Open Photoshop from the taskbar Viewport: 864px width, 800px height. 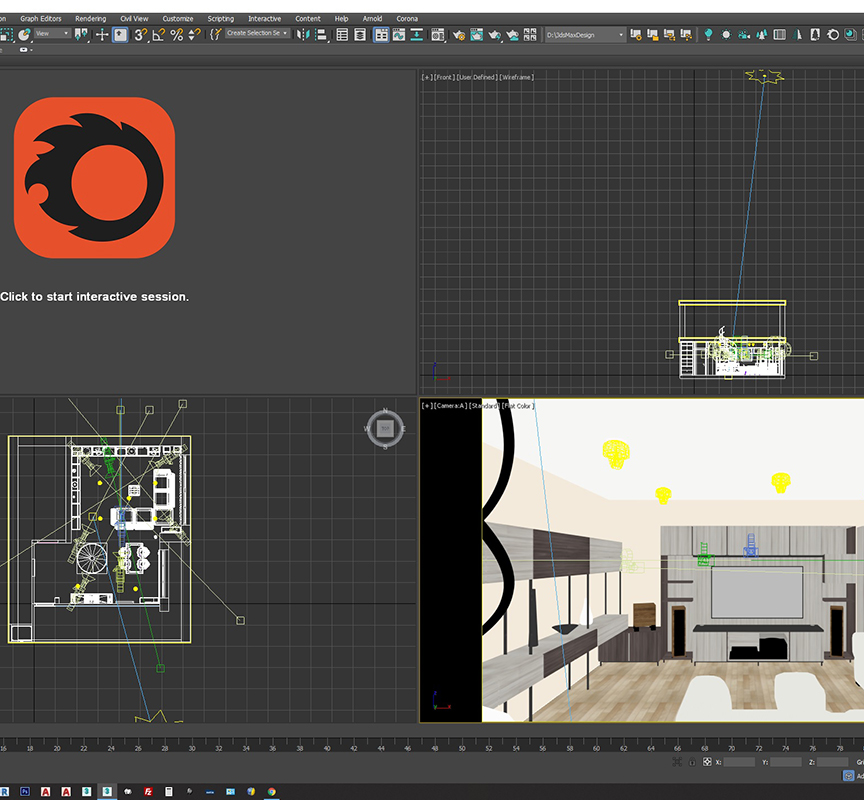coord(25,791)
